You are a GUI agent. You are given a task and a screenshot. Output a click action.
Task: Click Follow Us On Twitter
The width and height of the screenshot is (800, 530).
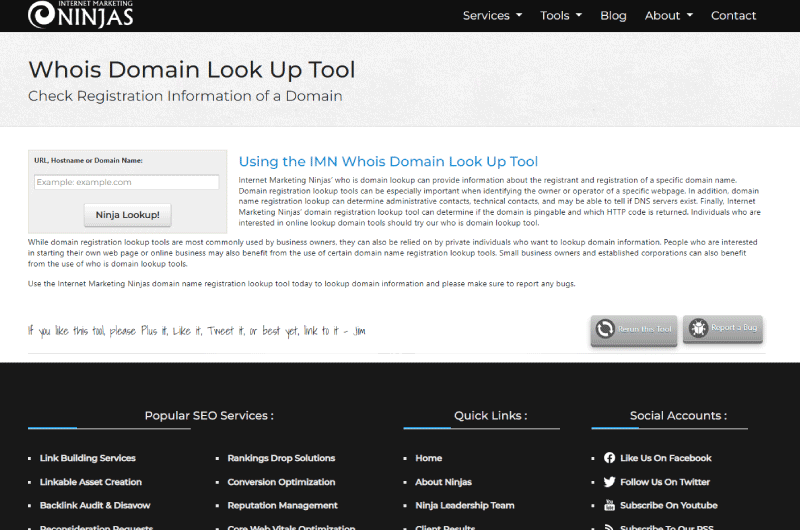click(665, 482)
